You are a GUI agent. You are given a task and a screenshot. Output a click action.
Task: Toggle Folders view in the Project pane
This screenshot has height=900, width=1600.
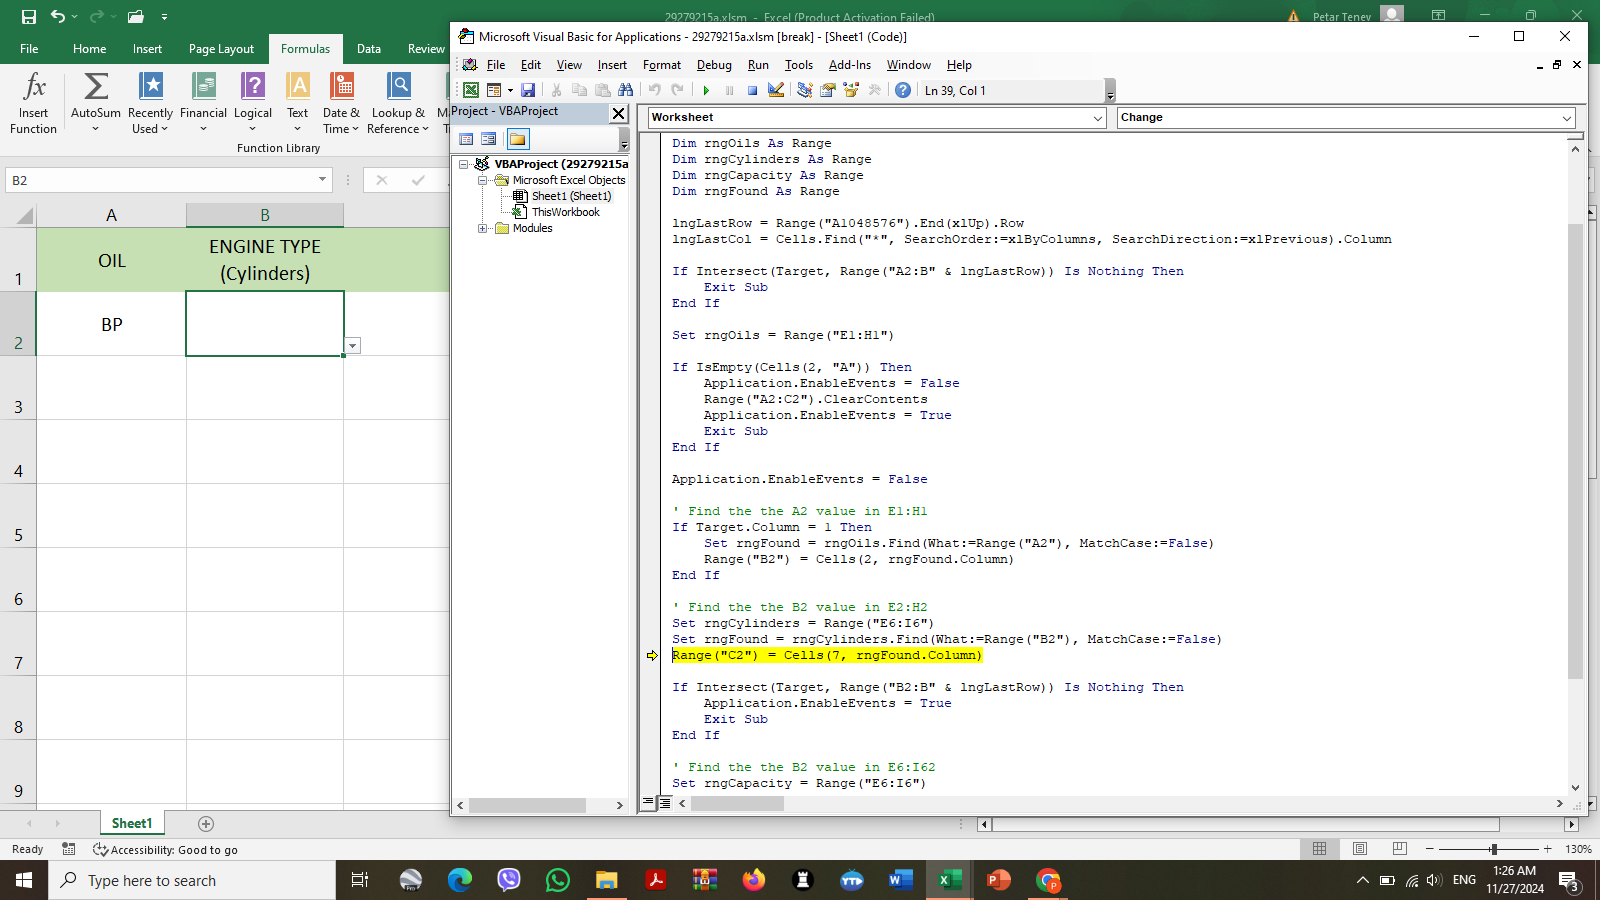[x=517, y=139]
